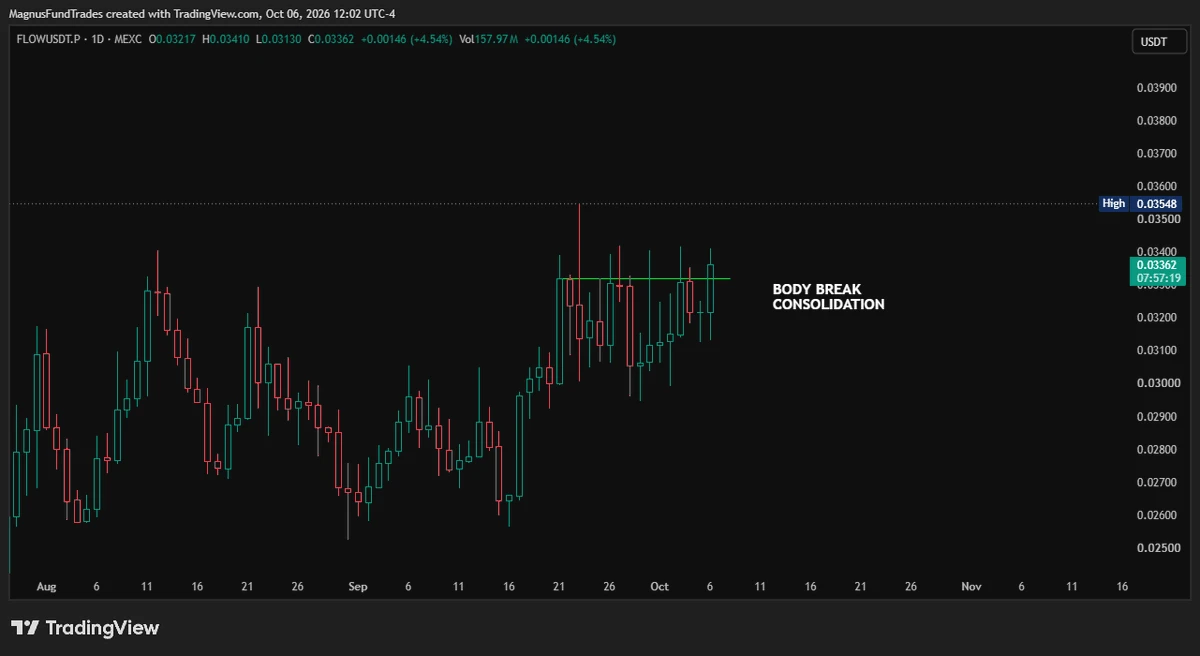1200x656 pixels.
Task: Click the 0.03200 price axis label
Action: 1155,318
